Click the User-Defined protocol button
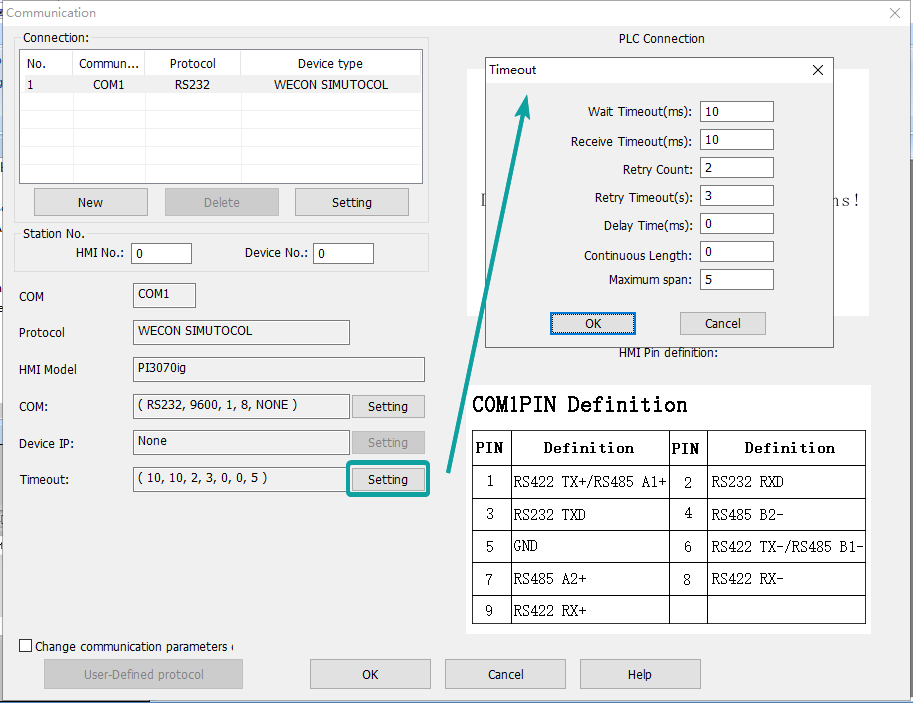The image size is (913, 703). coord(143,673)
